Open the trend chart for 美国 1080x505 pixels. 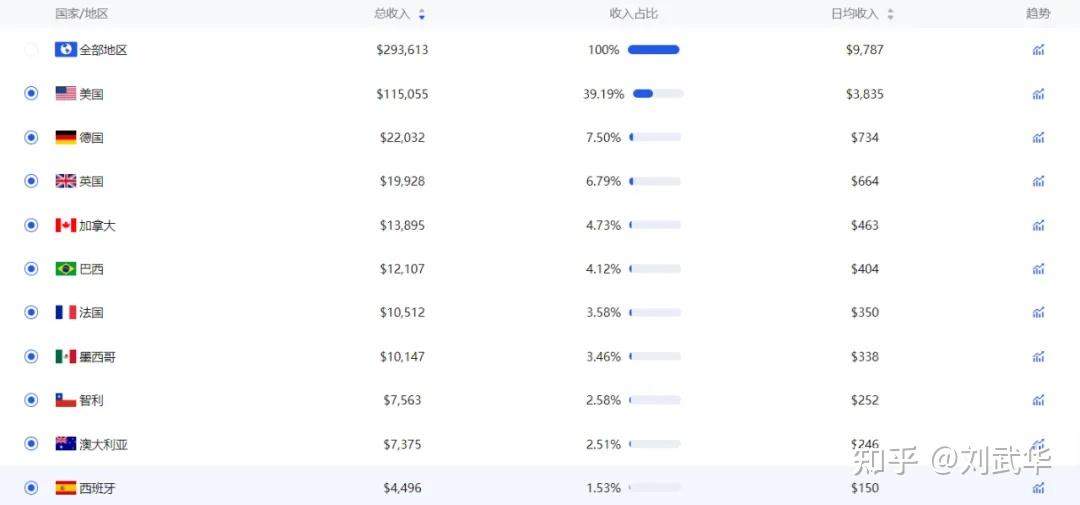pos(1038,94)
